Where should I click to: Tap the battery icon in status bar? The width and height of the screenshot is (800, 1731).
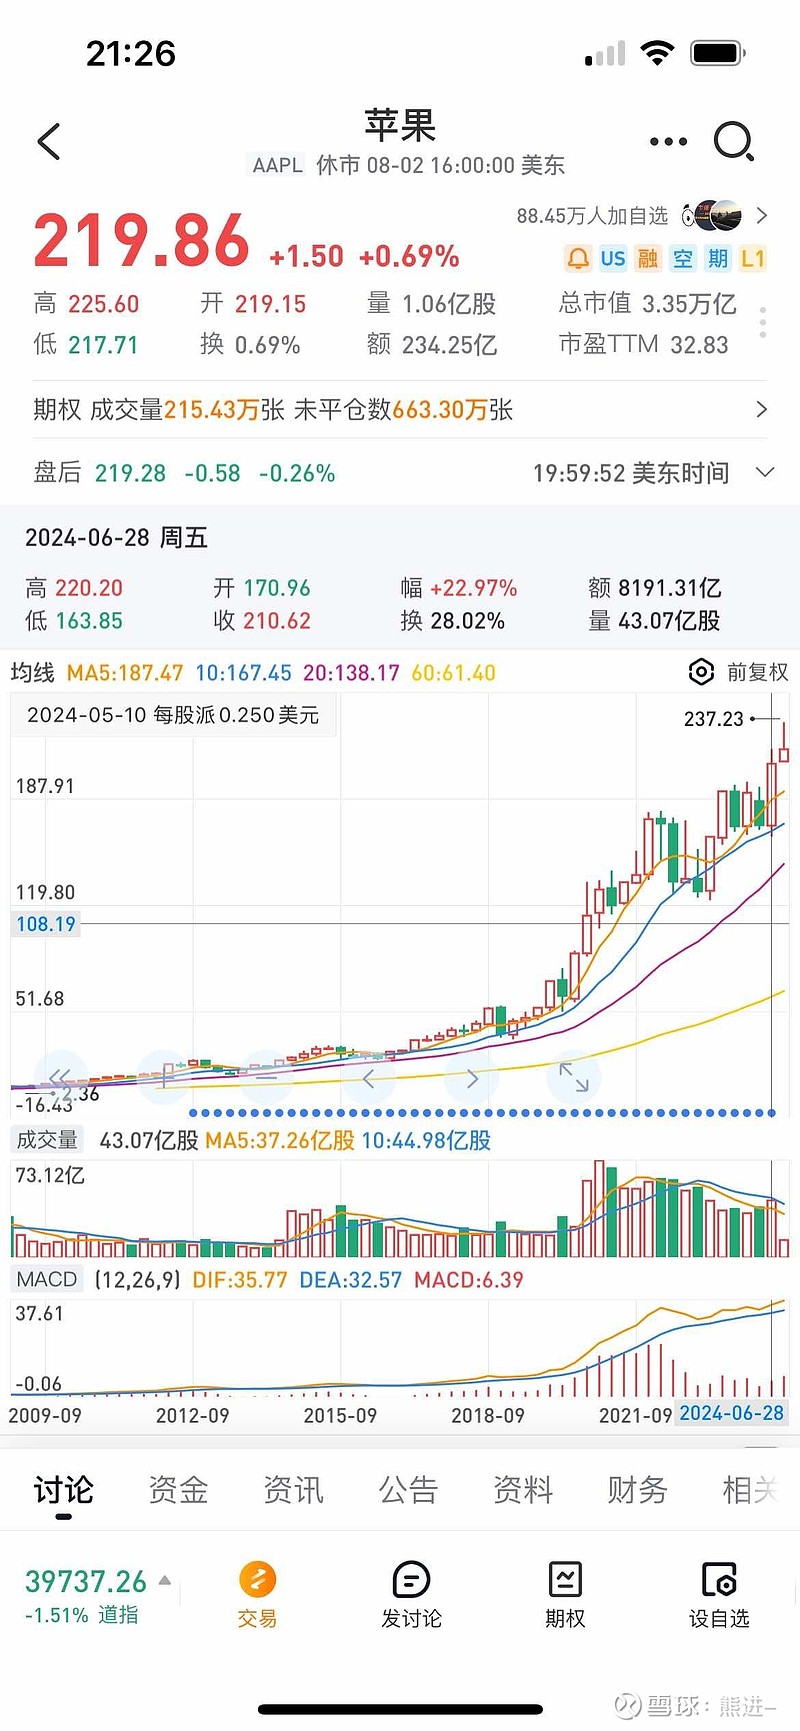718,53
